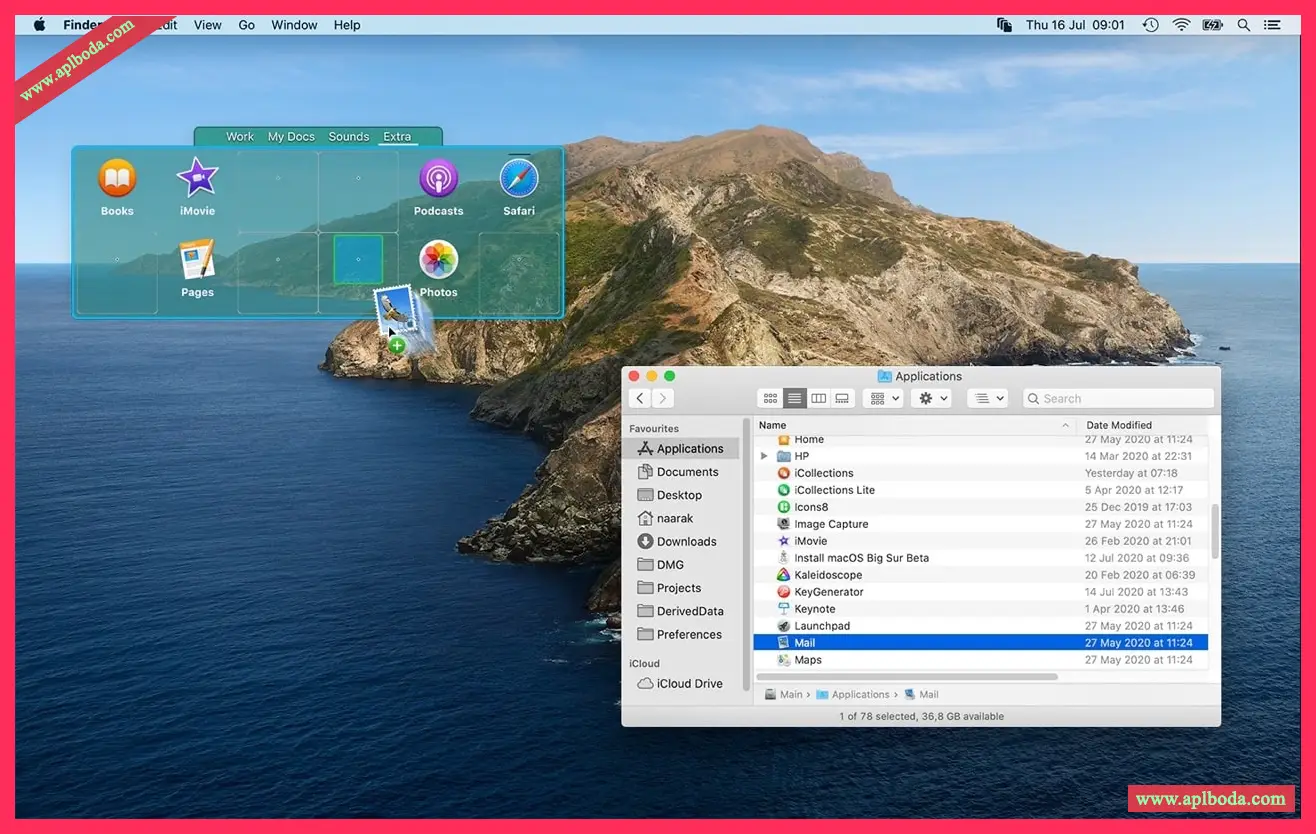Open the Books app icon

click(117, 179)
